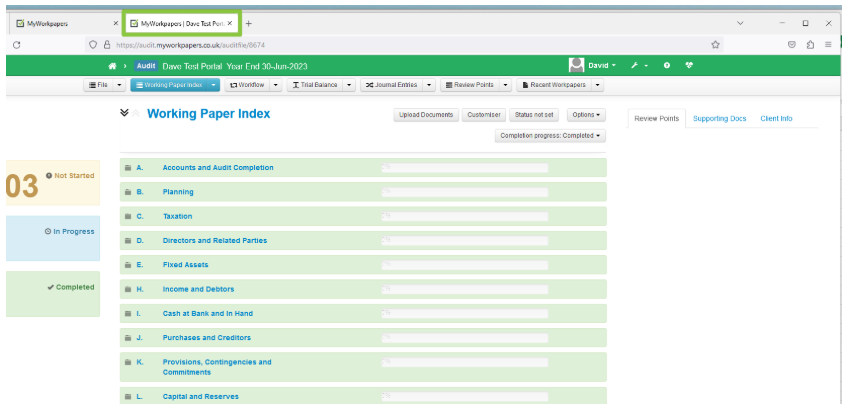Bookmark this page with star icon
The height and width of the screenshot is (414, 850).
click(715, 44)
